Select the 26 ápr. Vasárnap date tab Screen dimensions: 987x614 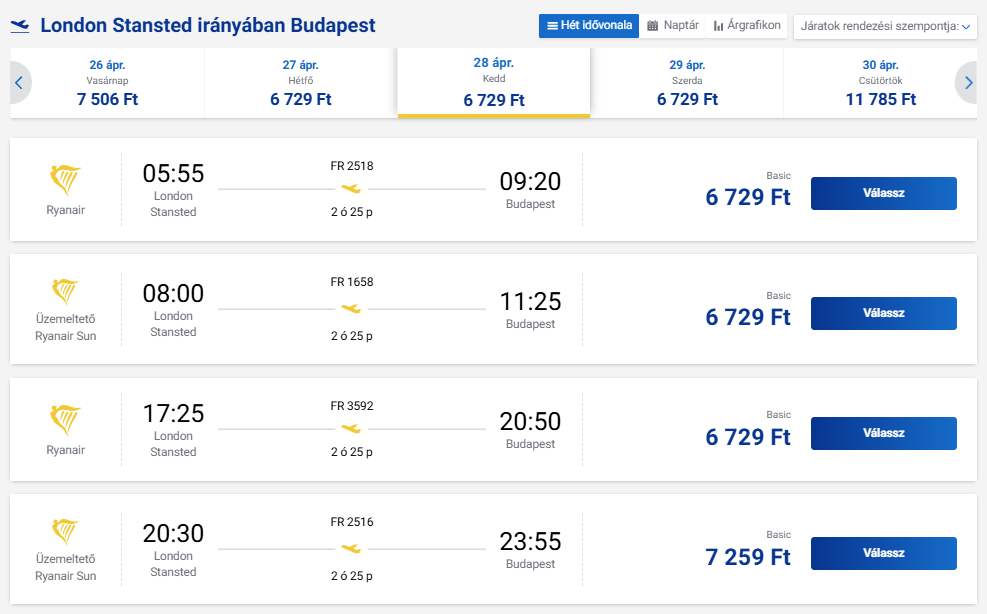click(107, 83)
